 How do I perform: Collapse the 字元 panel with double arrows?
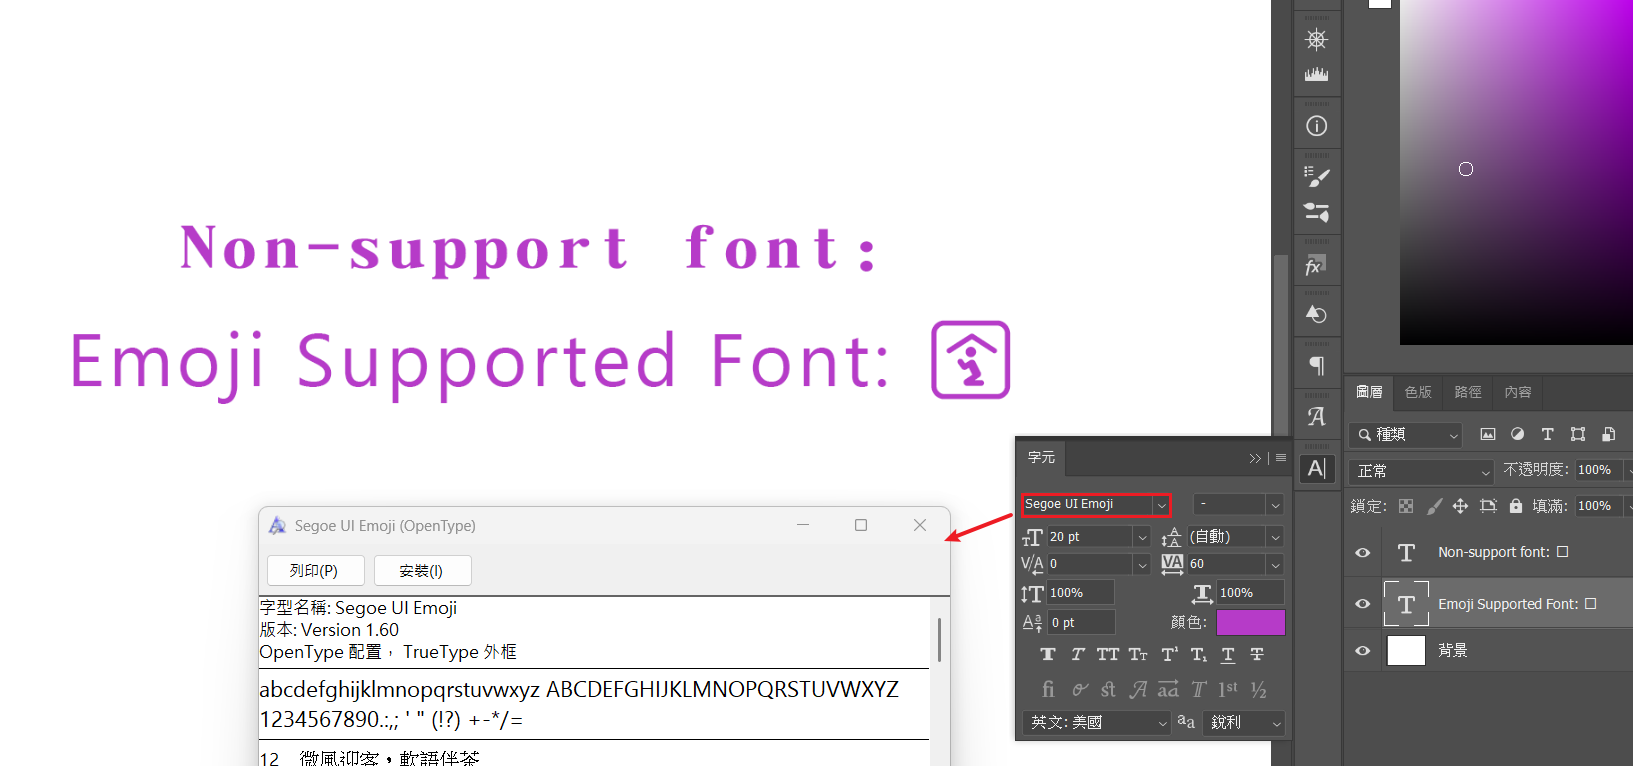(x=1255, y=458)
